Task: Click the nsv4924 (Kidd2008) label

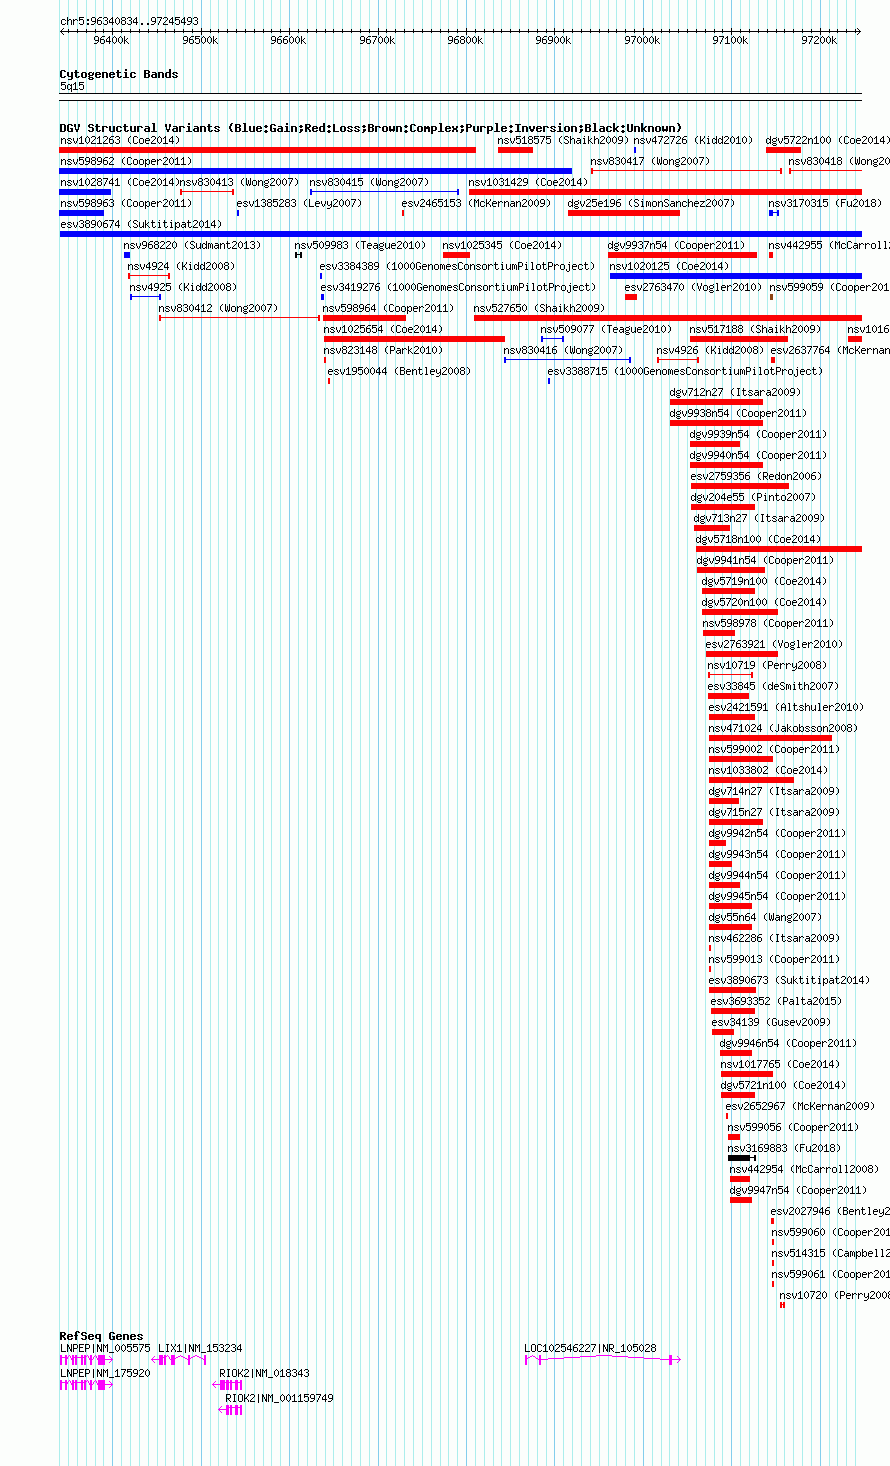Action: click(181, 267)
